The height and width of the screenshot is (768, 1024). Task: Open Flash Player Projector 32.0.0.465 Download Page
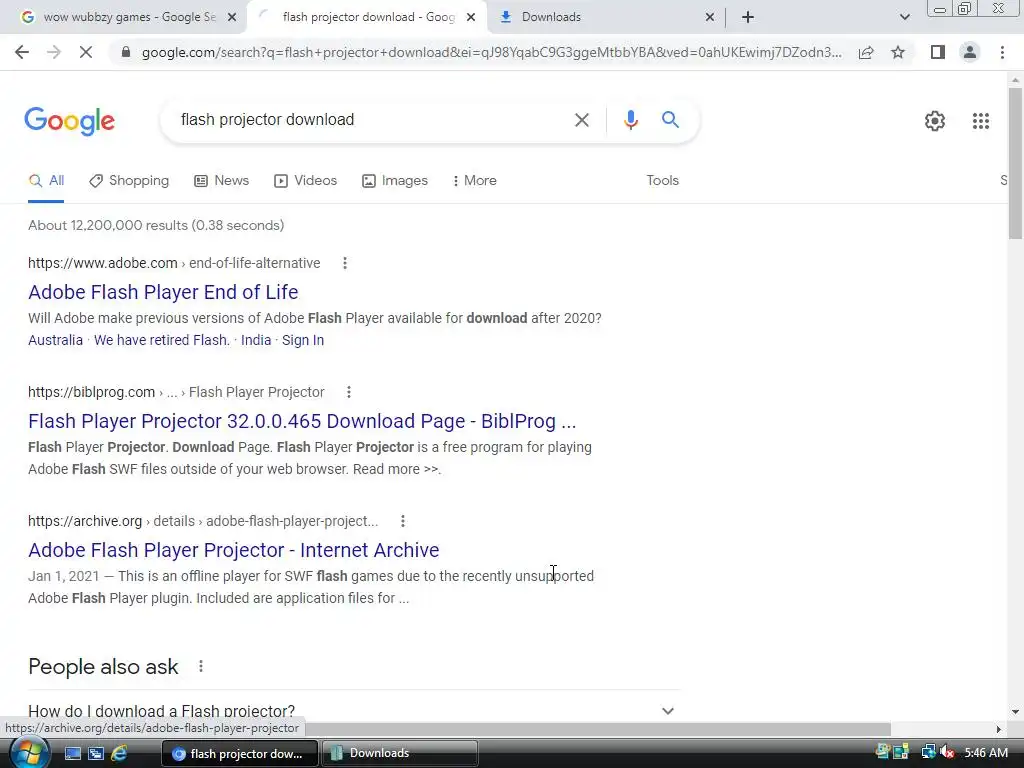[x=302, y=421]
